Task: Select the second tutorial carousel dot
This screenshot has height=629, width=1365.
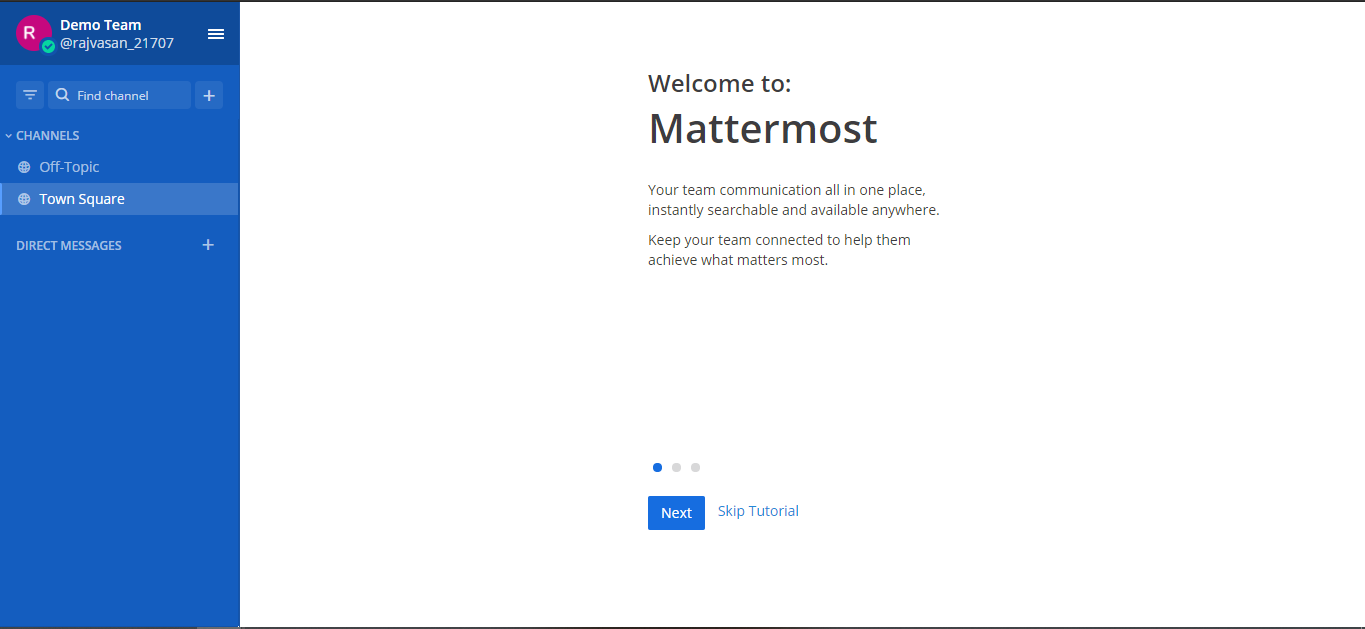Action: [676, 467]
